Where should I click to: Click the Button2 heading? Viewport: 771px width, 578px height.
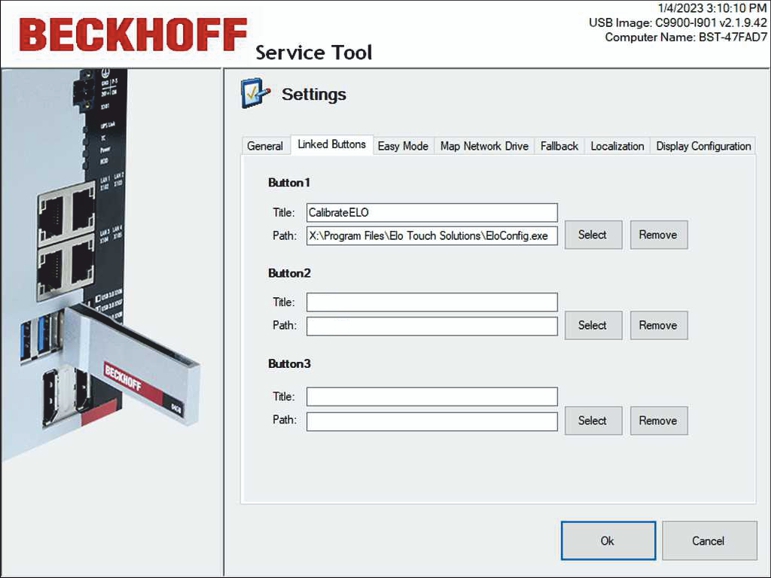289,273
